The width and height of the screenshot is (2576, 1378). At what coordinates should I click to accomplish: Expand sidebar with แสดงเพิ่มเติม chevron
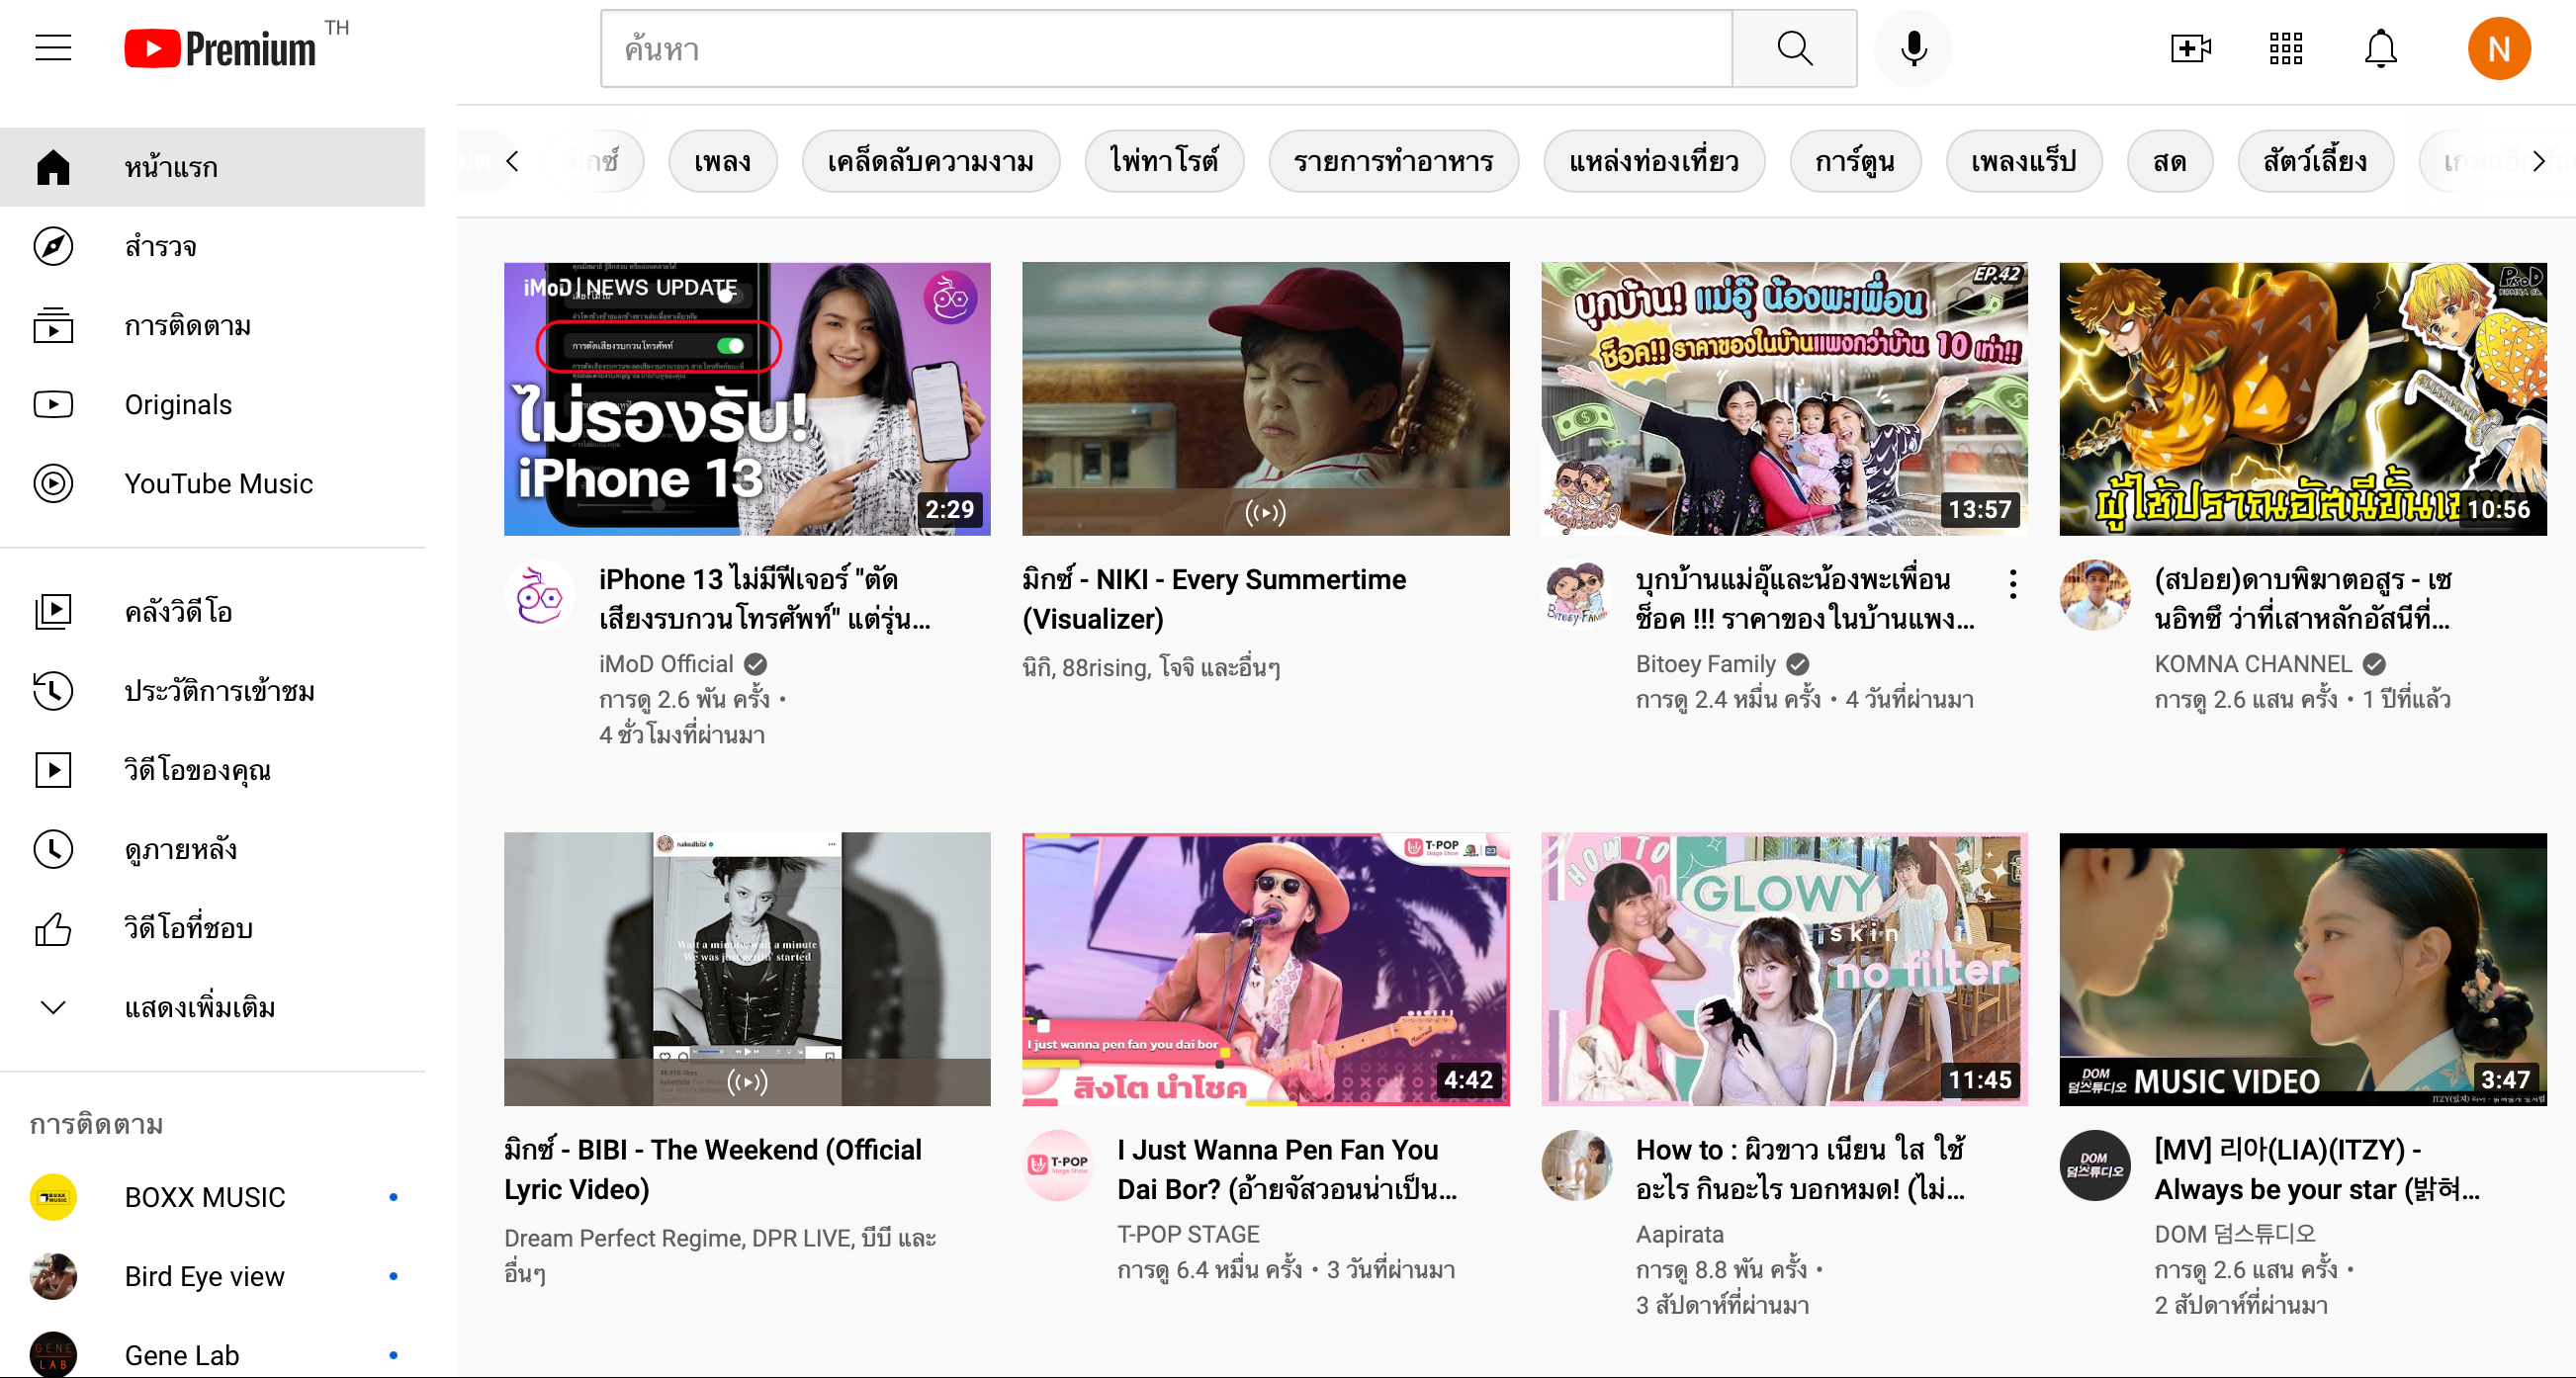point(54,1007)
